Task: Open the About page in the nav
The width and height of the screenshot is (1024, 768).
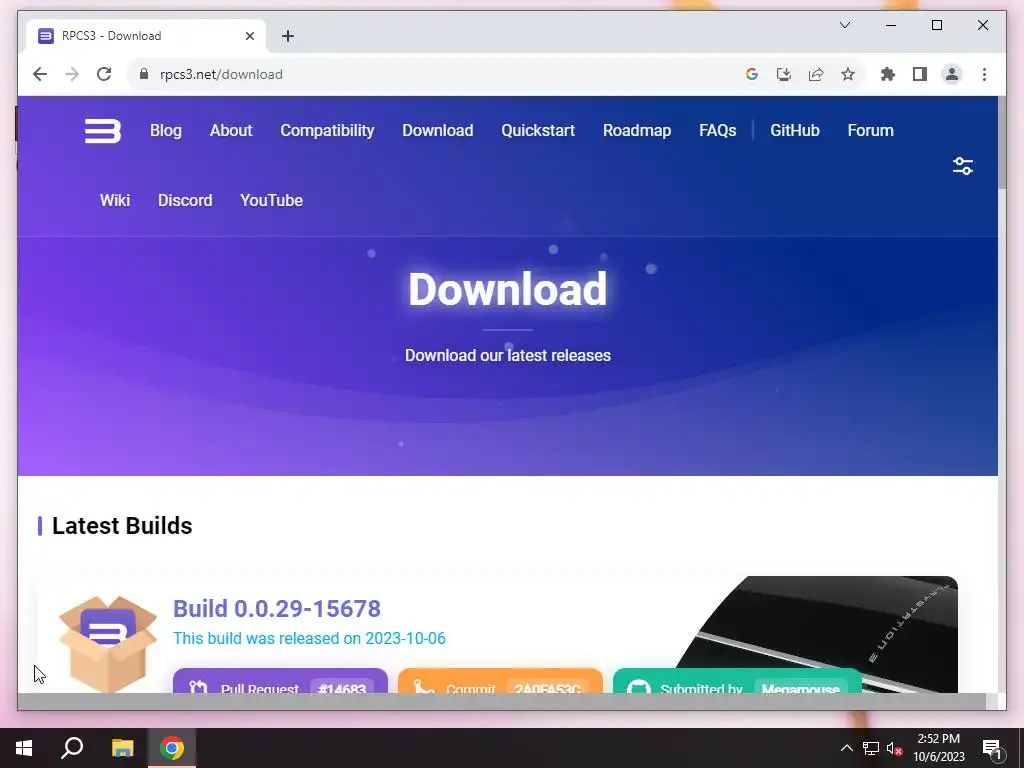Action: pos(231,131)
